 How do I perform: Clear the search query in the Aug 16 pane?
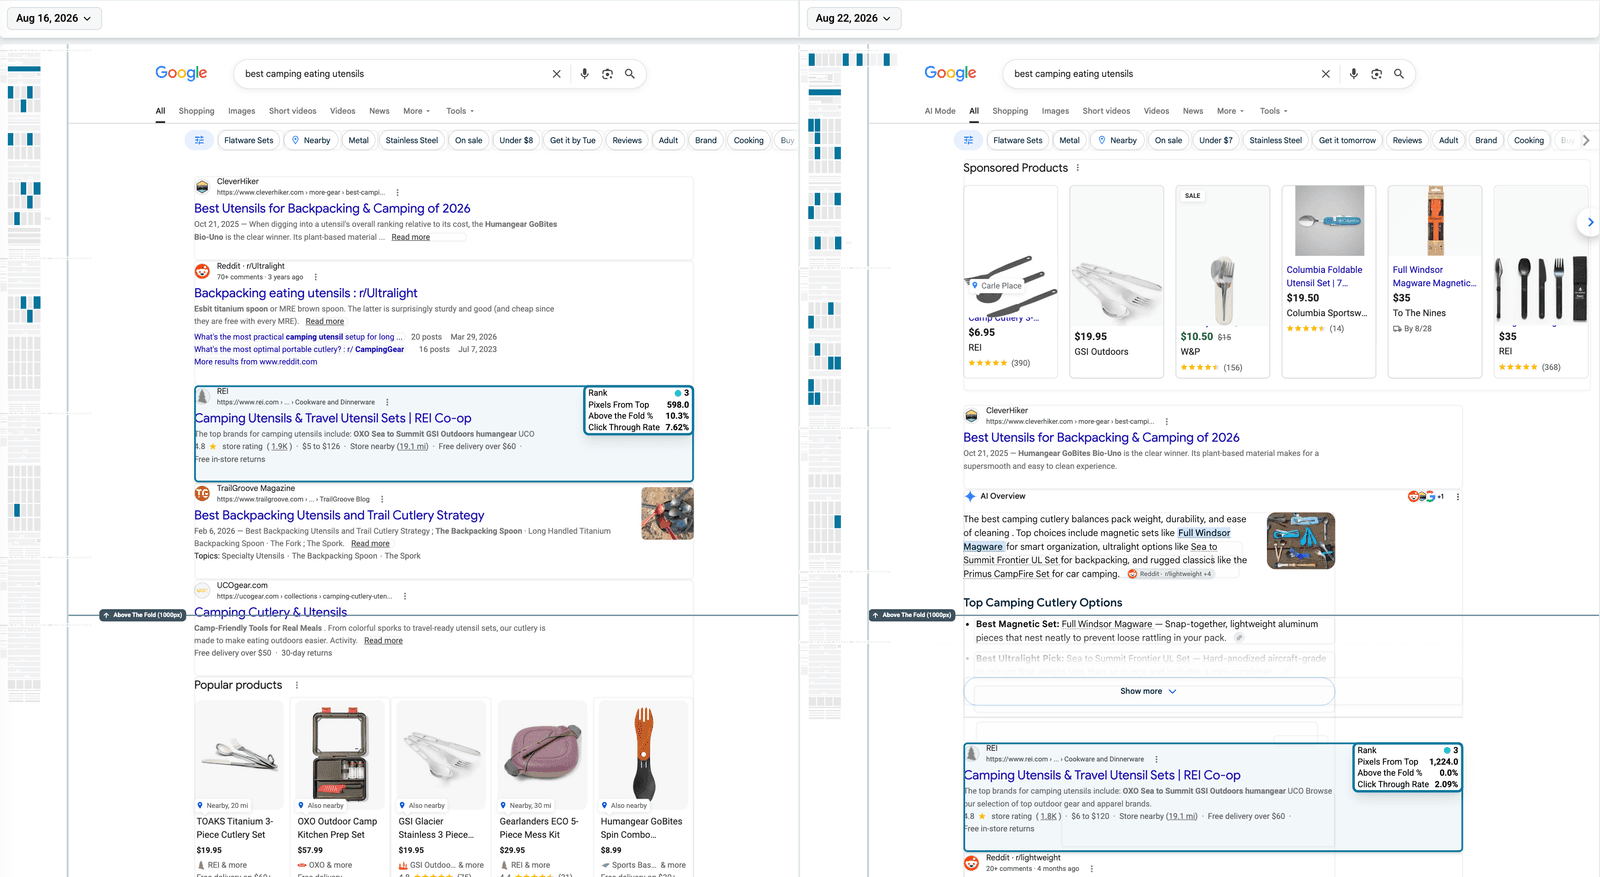(557, 74)
